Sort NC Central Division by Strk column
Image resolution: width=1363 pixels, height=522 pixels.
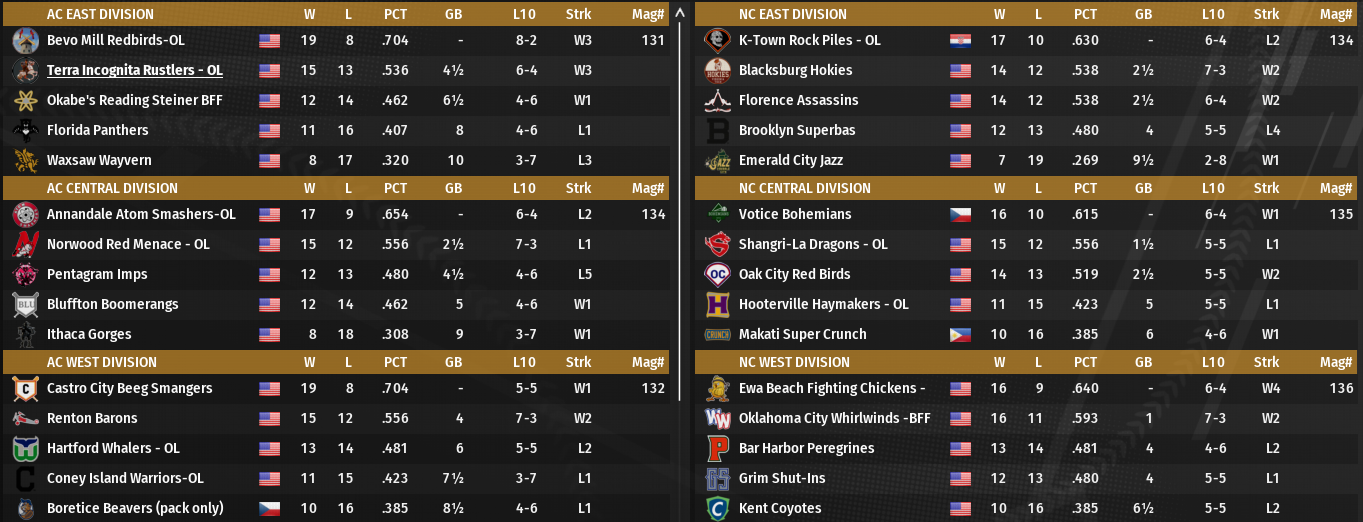point(1266,189)
